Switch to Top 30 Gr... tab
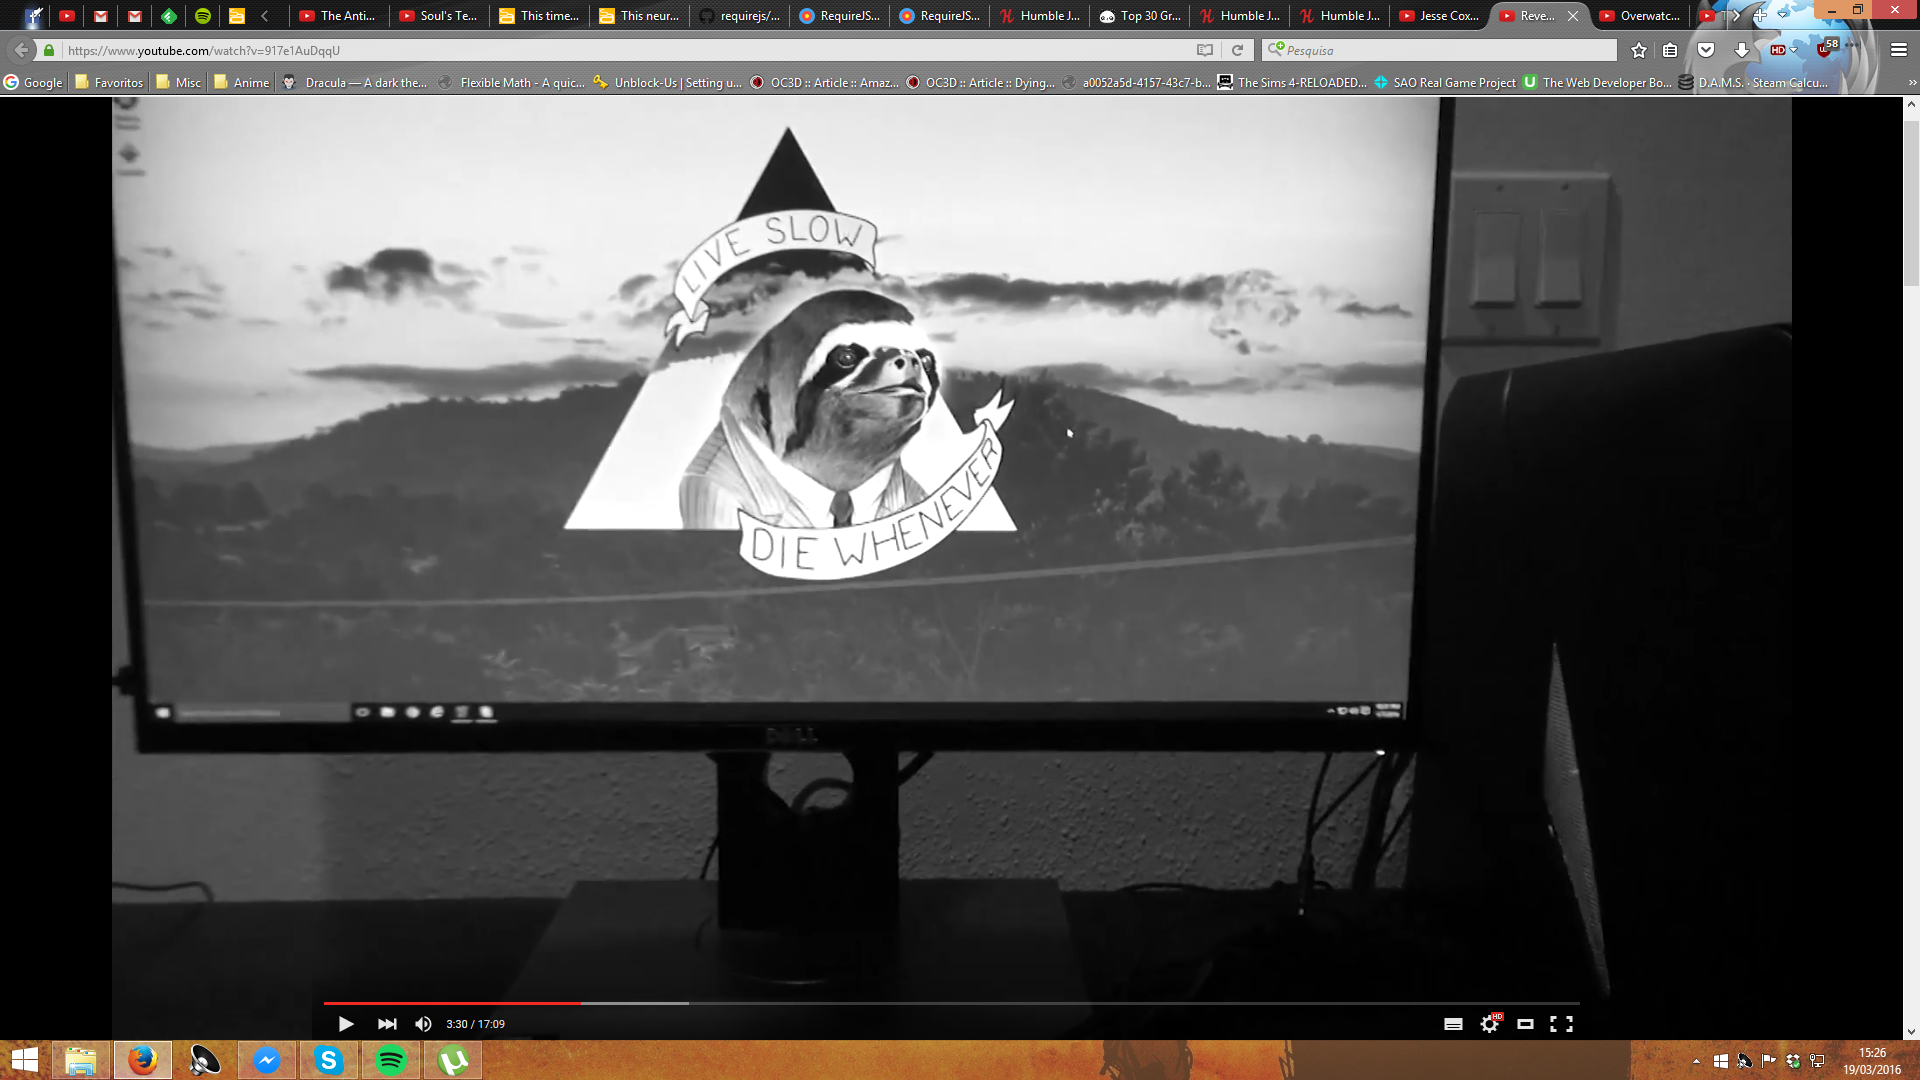 pyautogui.click(x=1138, y=16)
